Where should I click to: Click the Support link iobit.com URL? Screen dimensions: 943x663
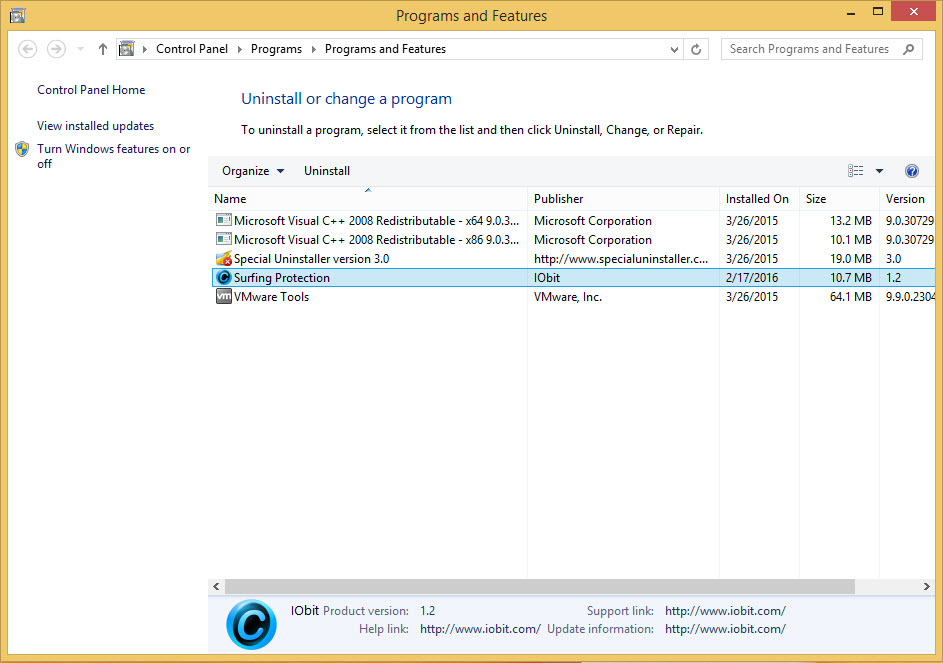click(725, 611)
